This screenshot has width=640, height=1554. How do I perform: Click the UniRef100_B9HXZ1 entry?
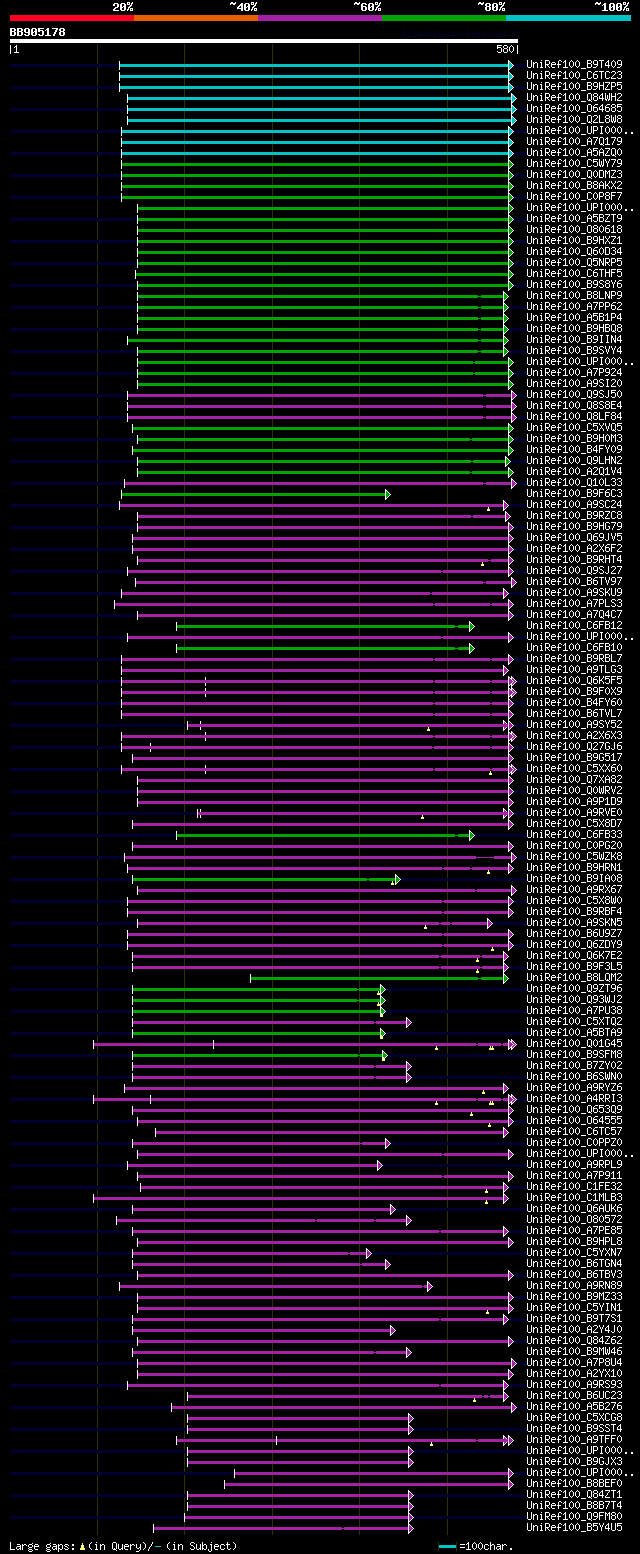coord(574,240)
